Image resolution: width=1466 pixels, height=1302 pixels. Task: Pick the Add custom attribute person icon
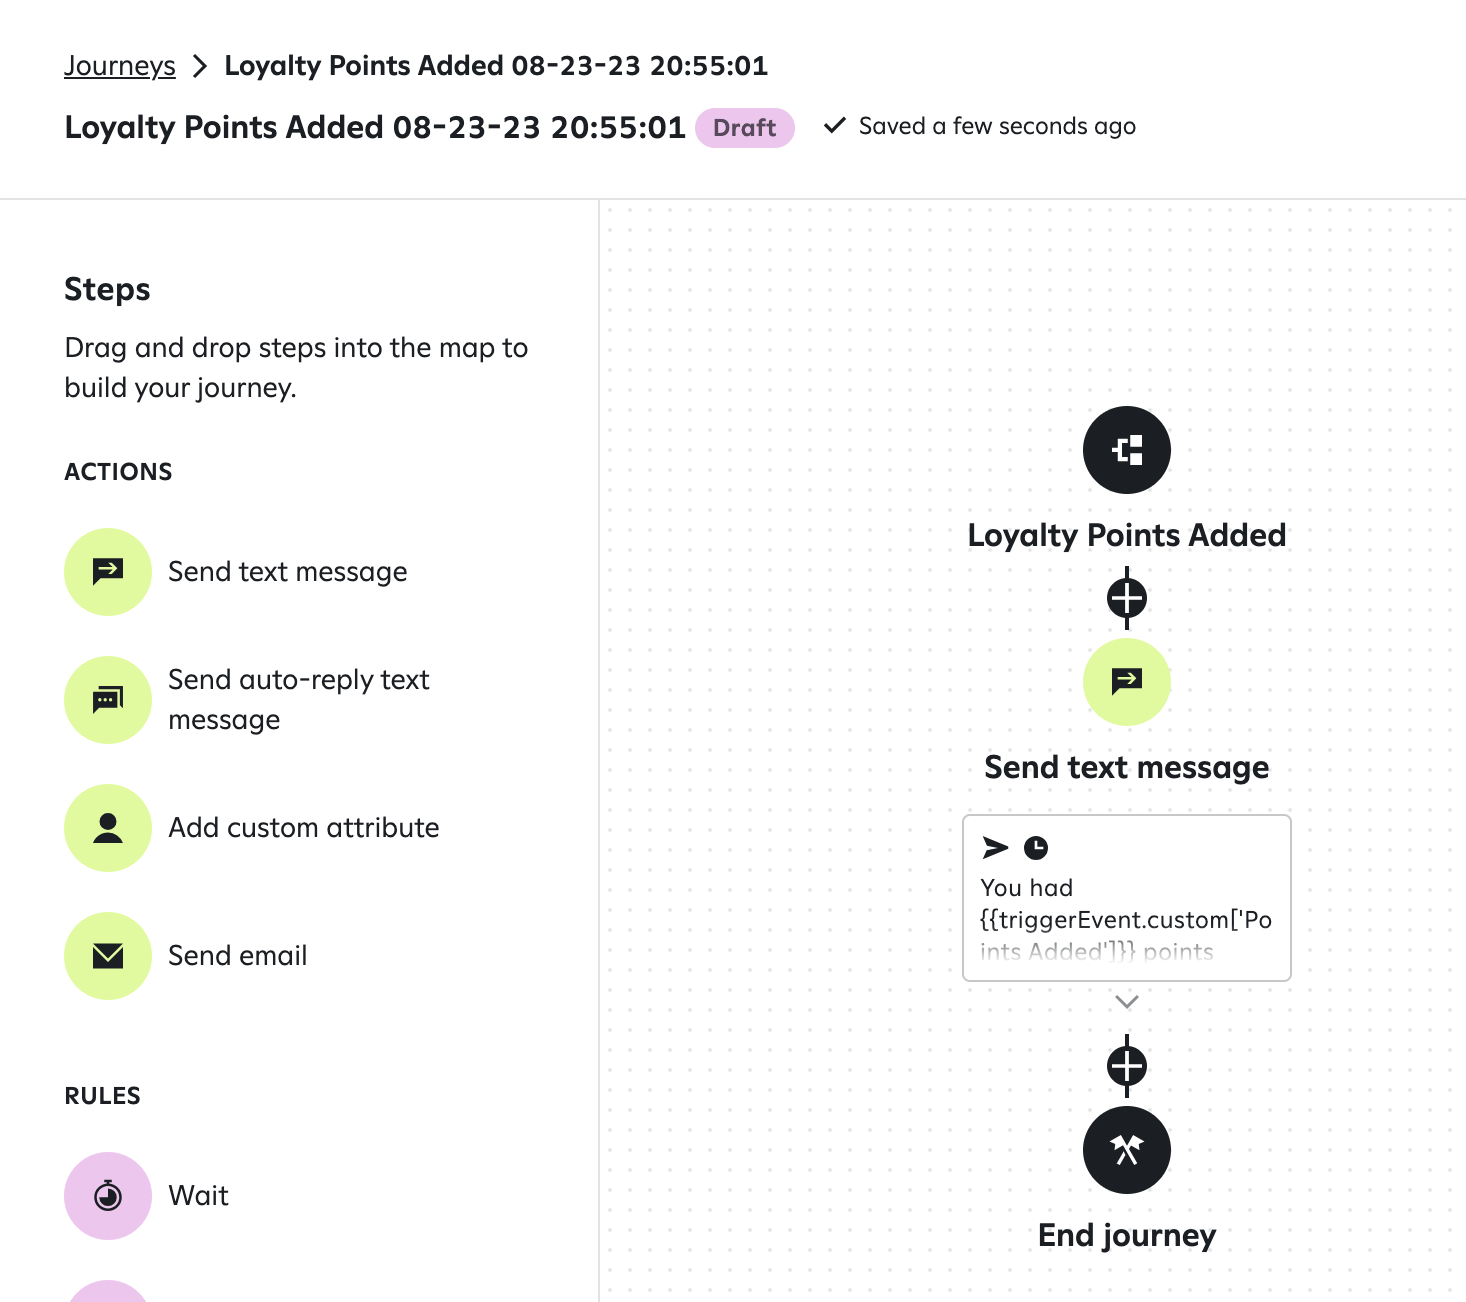point(108,828)
